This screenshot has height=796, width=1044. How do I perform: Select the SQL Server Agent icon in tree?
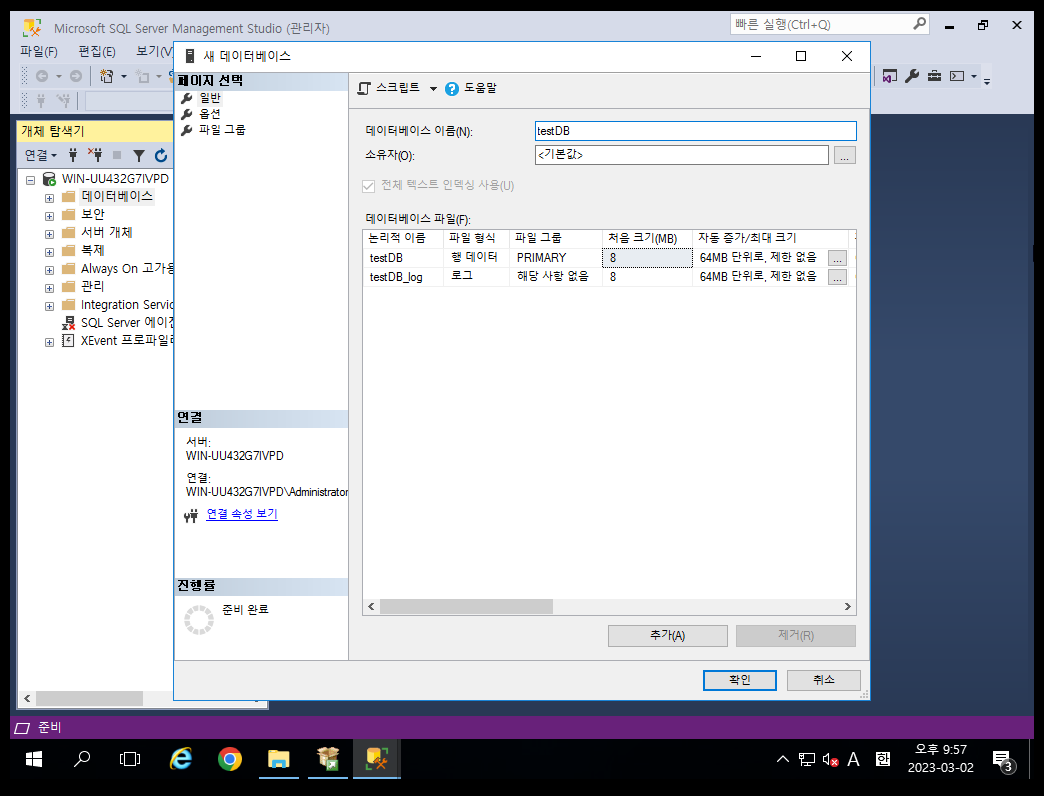(x=68, y=323)
